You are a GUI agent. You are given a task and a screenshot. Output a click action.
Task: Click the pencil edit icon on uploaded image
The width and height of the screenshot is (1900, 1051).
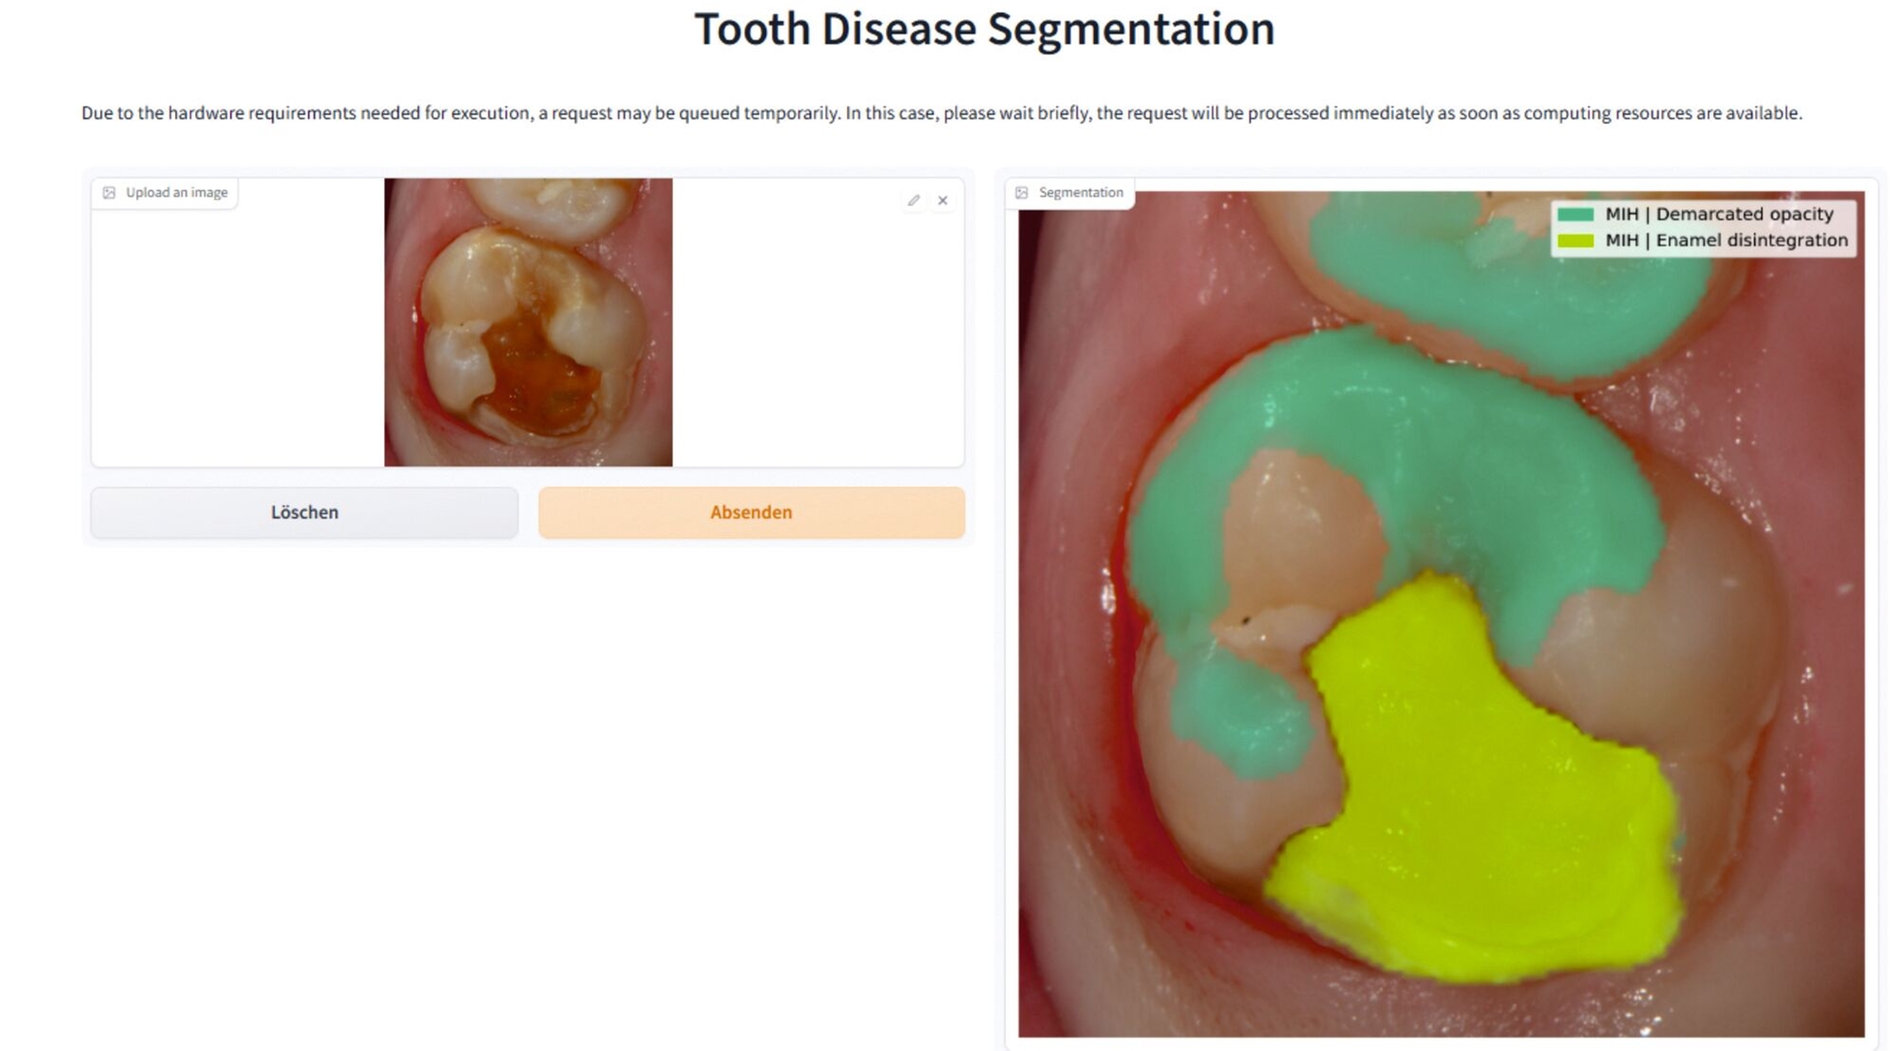913,201
